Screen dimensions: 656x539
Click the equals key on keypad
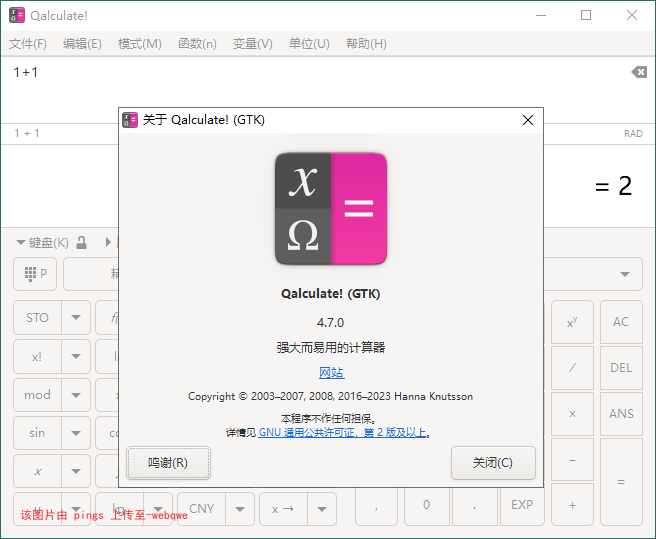[x=621, y=482]
